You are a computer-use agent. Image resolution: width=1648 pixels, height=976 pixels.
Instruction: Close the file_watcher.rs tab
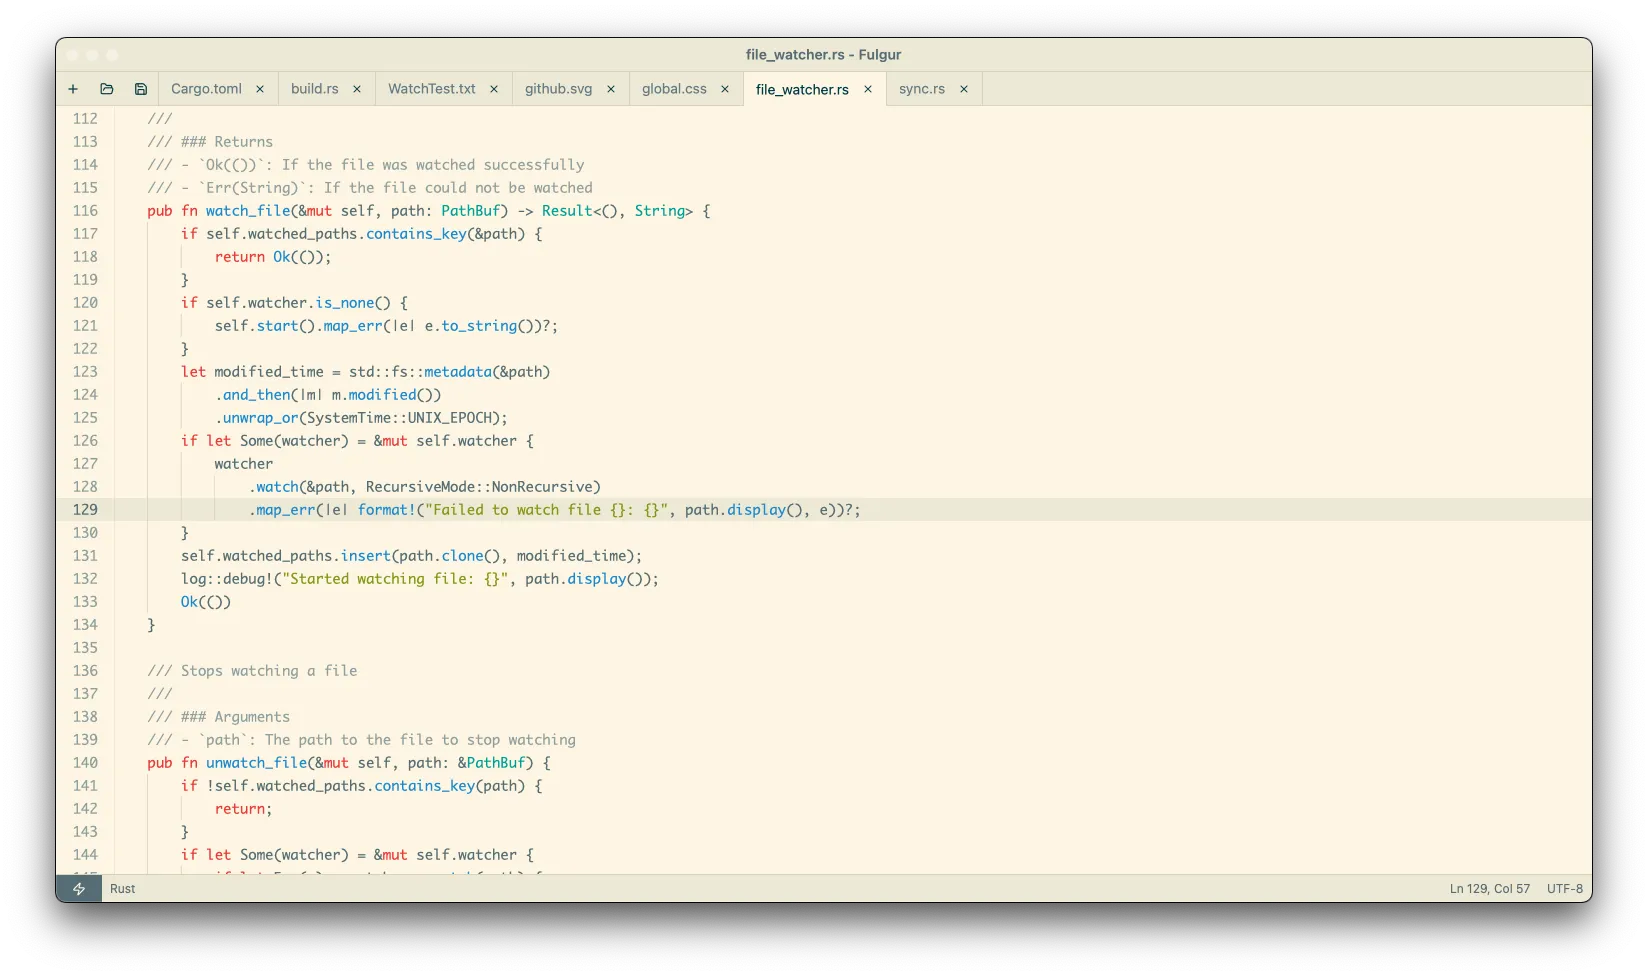pyautogui.click(x=868, y=89)
